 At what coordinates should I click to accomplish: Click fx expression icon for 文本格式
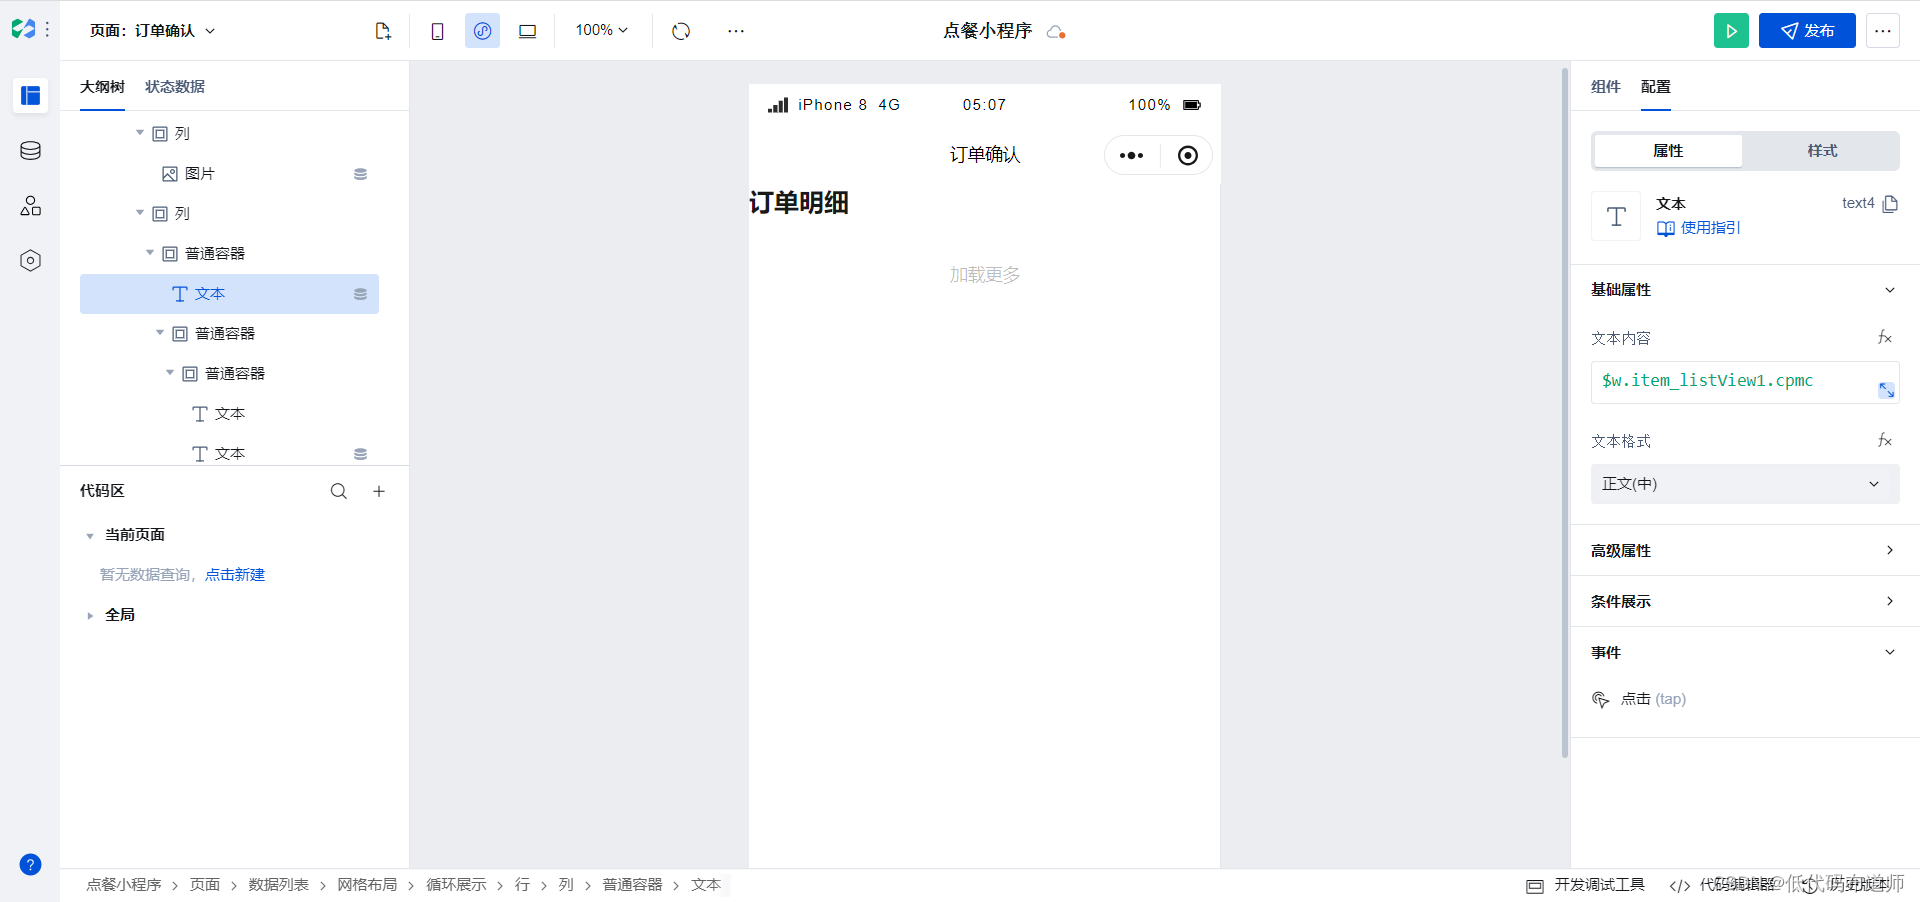point(1885,441)
